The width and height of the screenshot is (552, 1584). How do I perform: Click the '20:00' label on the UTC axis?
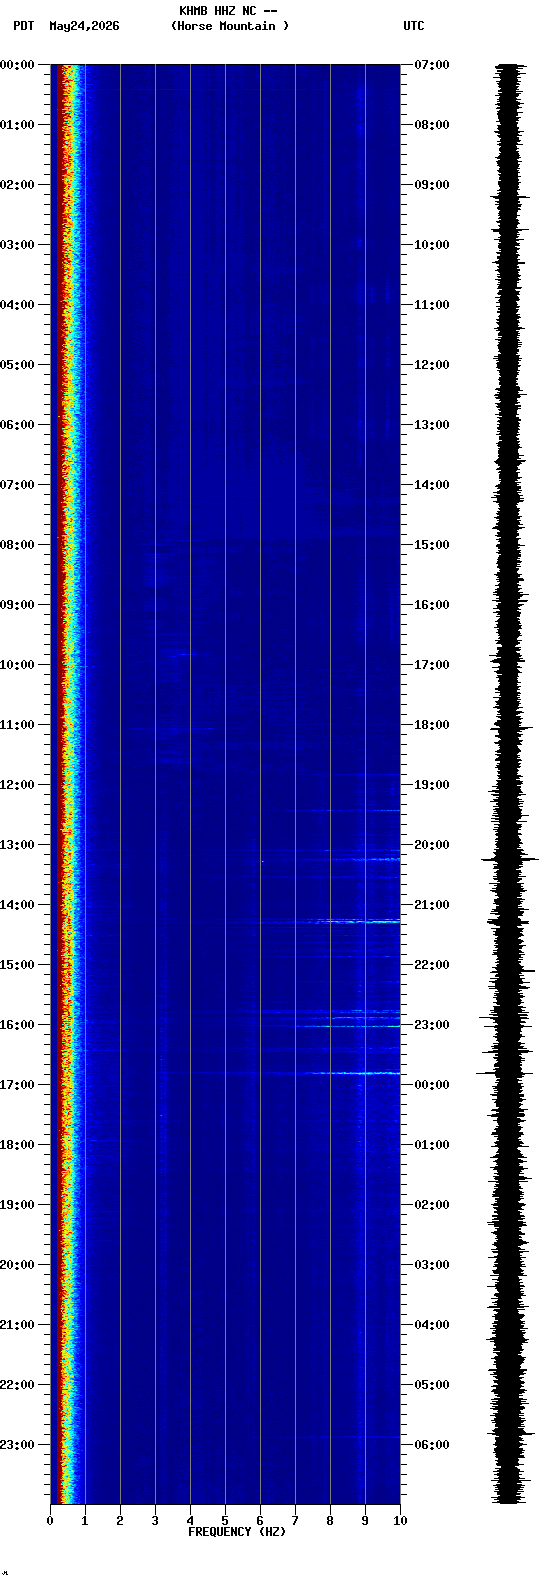tap(432, 845)
